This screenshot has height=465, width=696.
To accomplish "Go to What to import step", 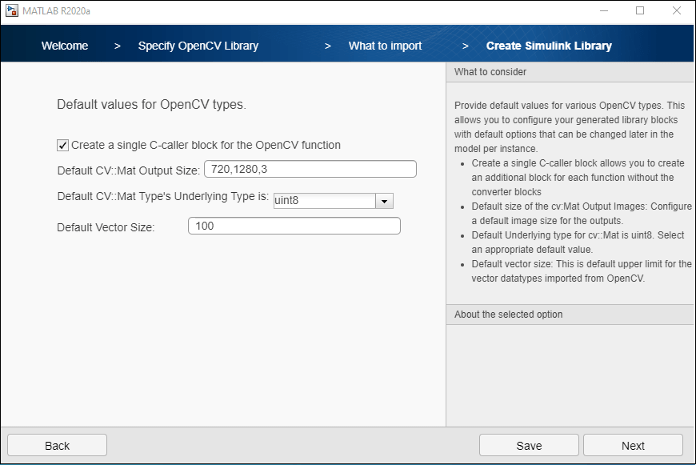I will point(385,46).
